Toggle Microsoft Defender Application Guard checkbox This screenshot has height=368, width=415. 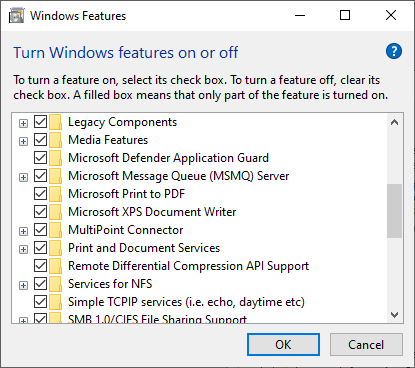tap(40, 158)
